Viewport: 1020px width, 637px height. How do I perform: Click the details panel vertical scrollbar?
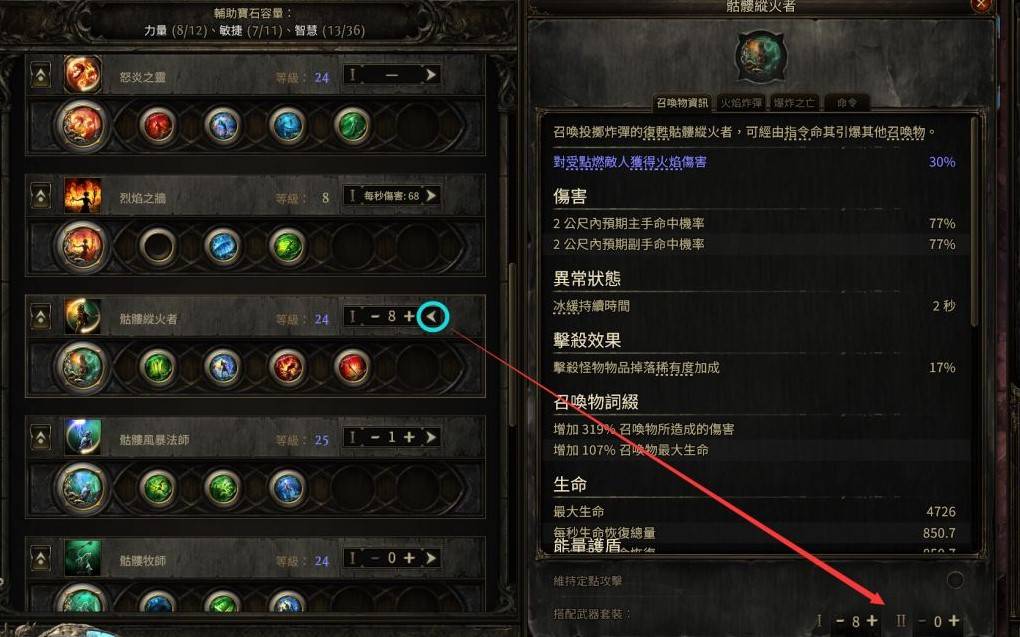coord(974,221)
